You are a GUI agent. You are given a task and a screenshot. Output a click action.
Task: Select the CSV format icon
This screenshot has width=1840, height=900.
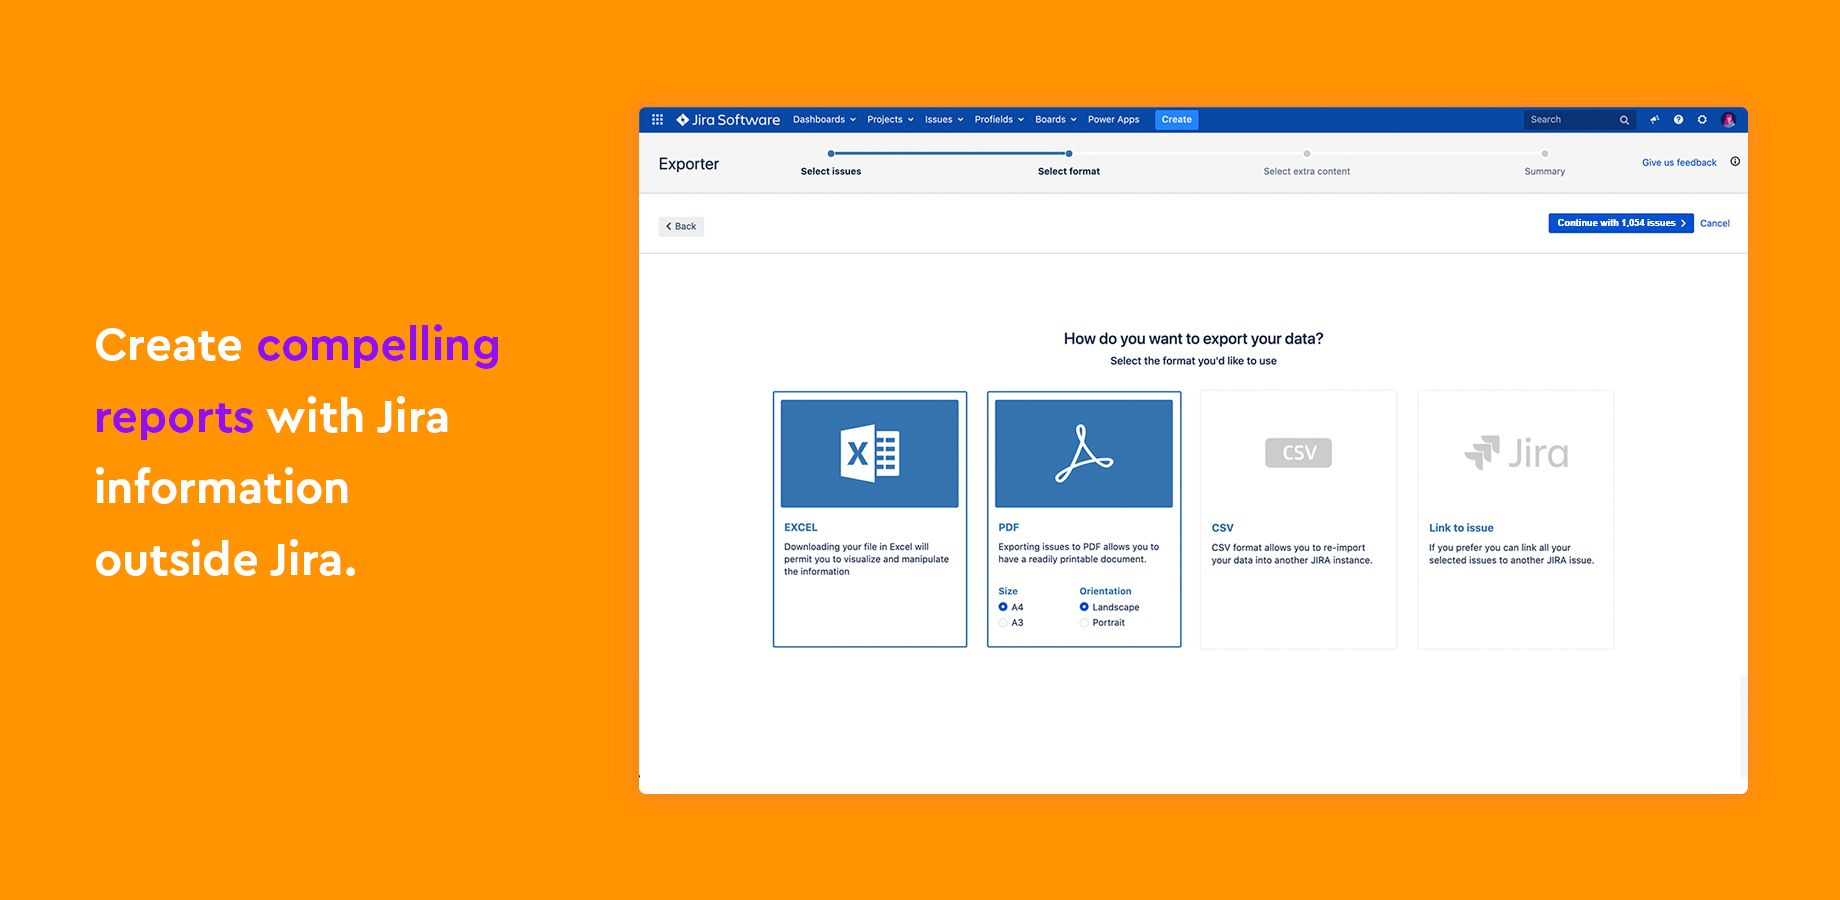pos(1298,453)
